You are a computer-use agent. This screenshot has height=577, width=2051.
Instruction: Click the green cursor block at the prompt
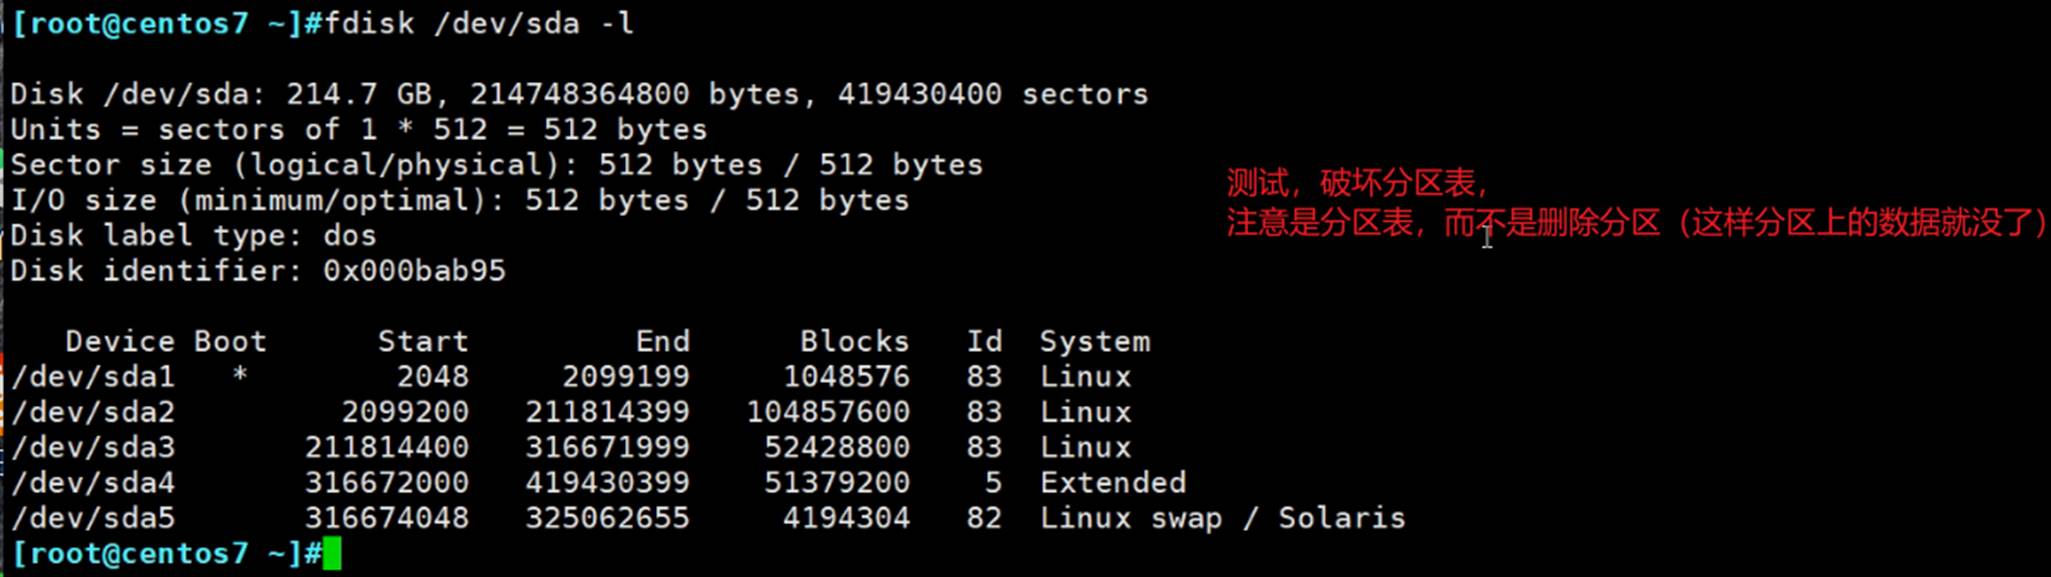[332, 554]
